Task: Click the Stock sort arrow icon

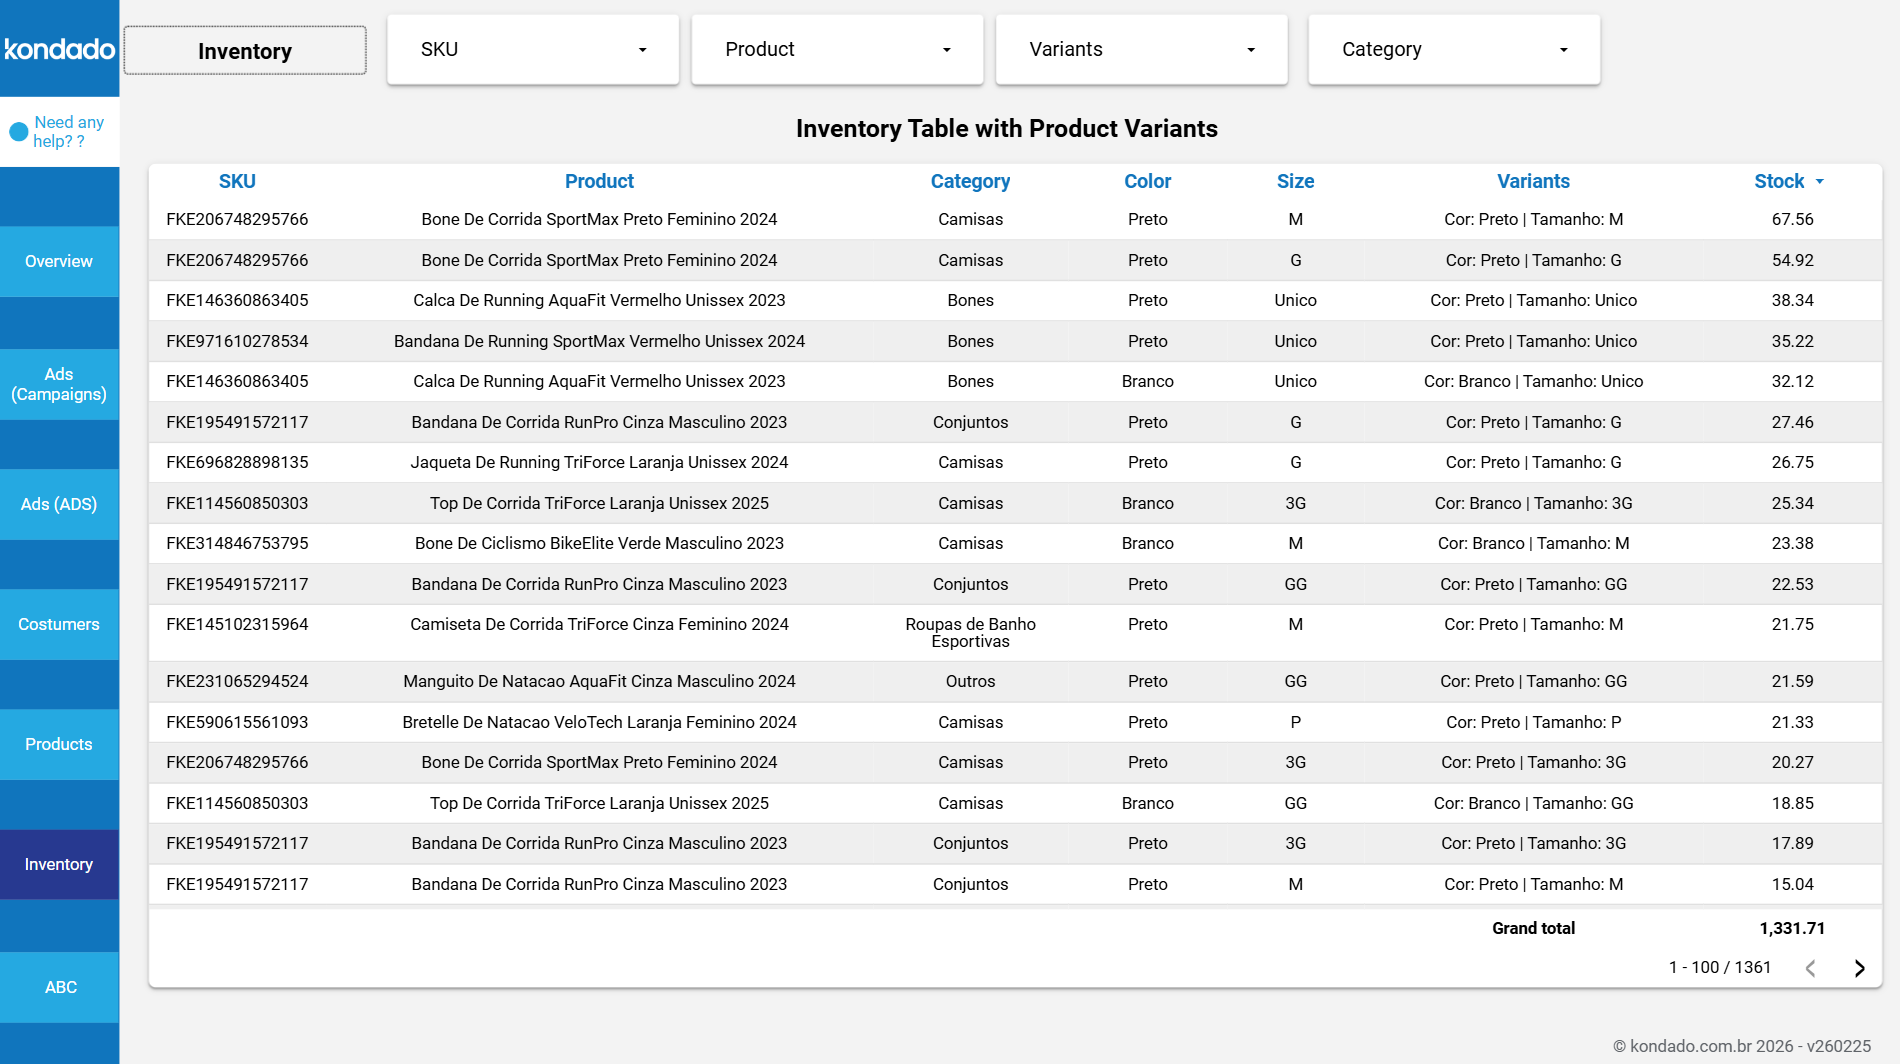Action: pos(1820,182)
